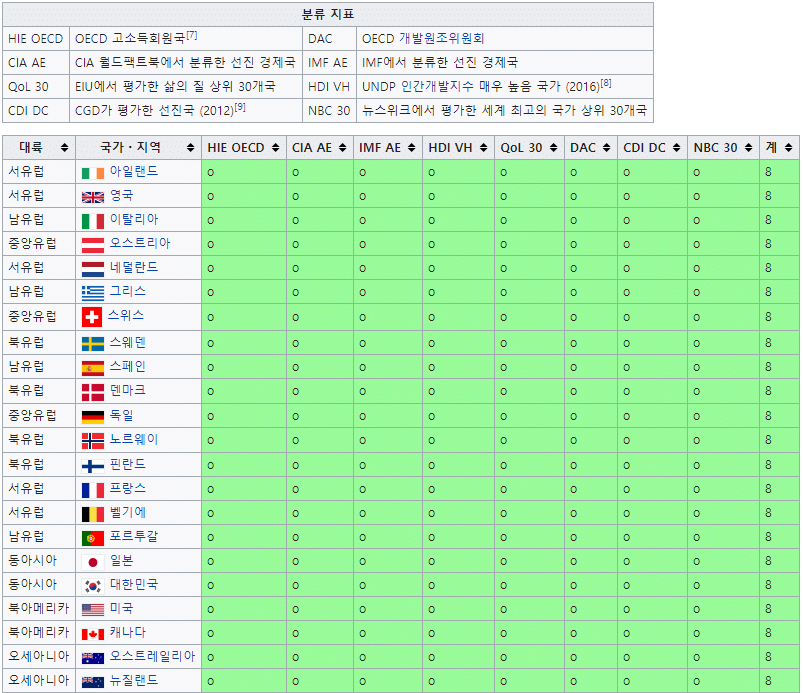This screenshot has width=803, height=693.
Task: Open the 미국 country link
Action: click(x=121, y=608)
